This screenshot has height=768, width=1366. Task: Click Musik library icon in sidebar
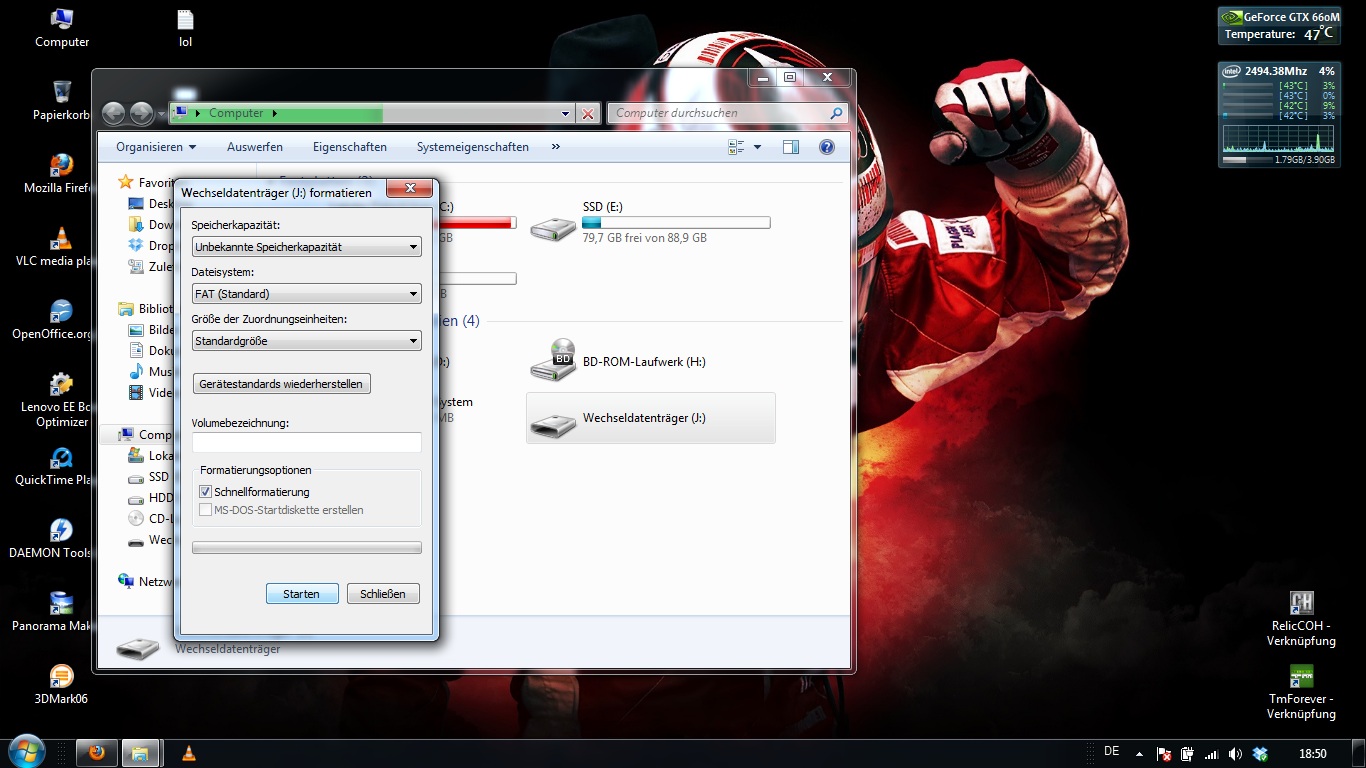click(137, 372)
